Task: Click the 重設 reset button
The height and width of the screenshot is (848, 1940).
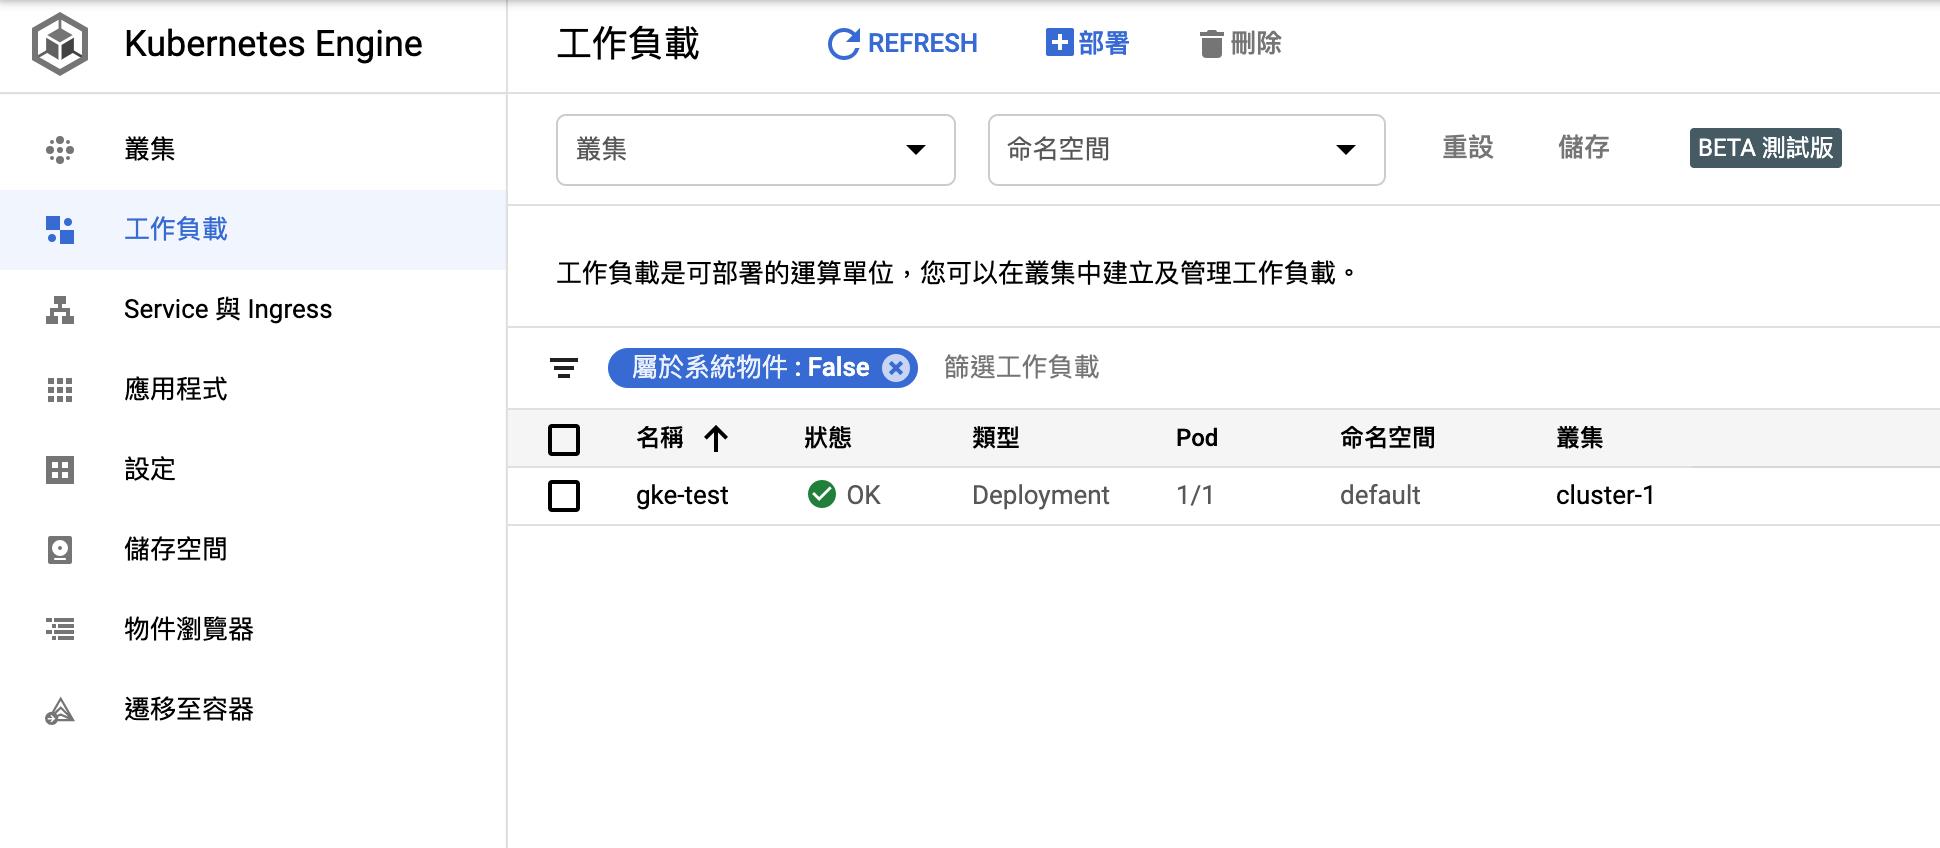Action: coord(1467,148)
